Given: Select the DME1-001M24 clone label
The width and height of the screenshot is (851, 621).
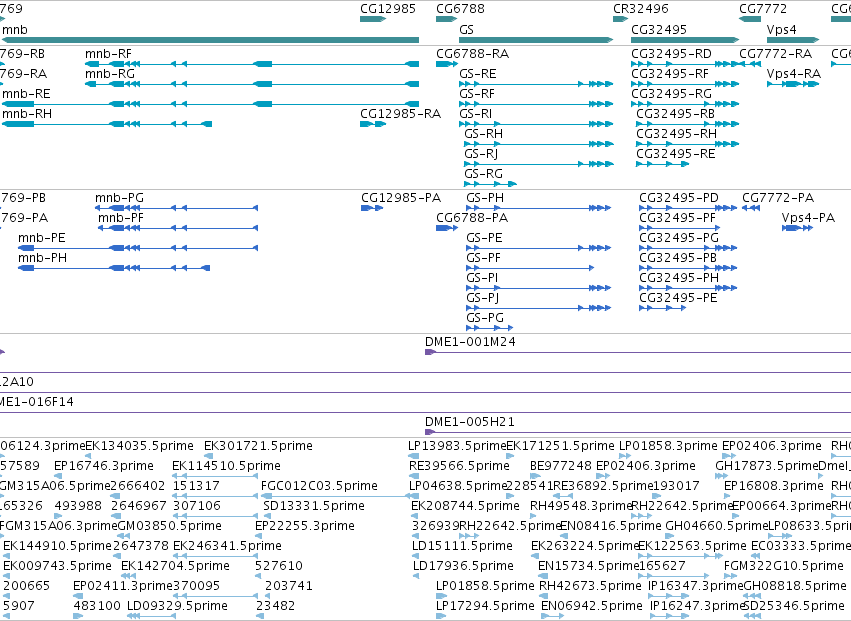Looking at the screenshot, I should point(470,342).
